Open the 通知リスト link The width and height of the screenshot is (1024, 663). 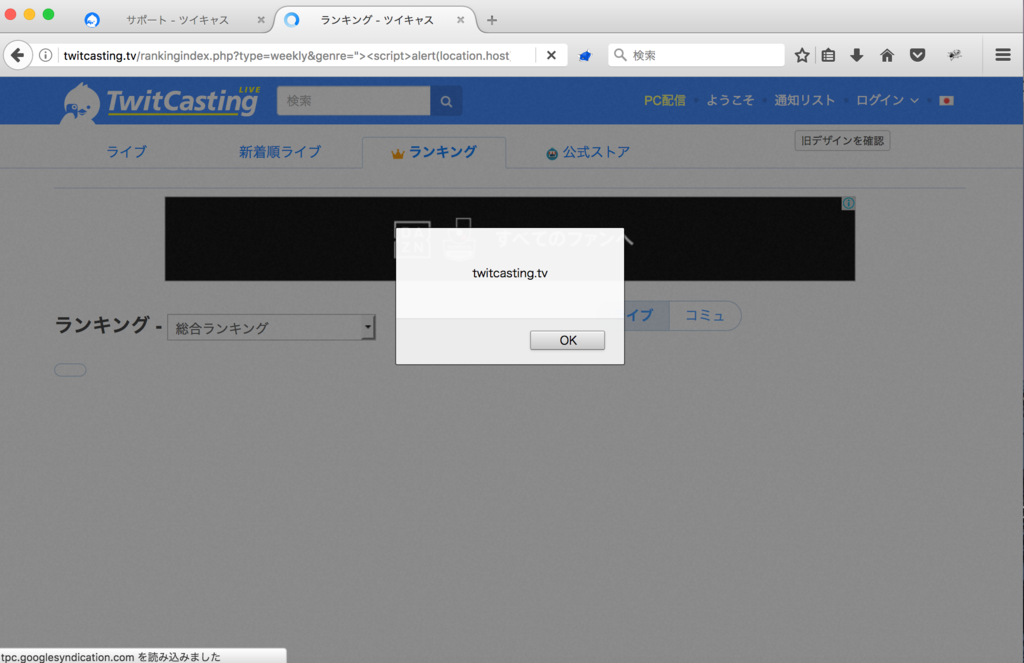(805, 101)
